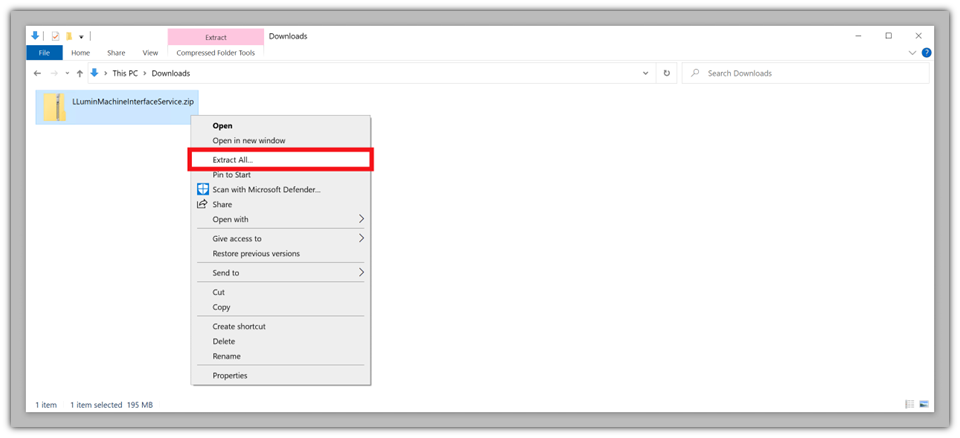Open the File ribbon tab
The image size is (960, 438).
point(44,53)
